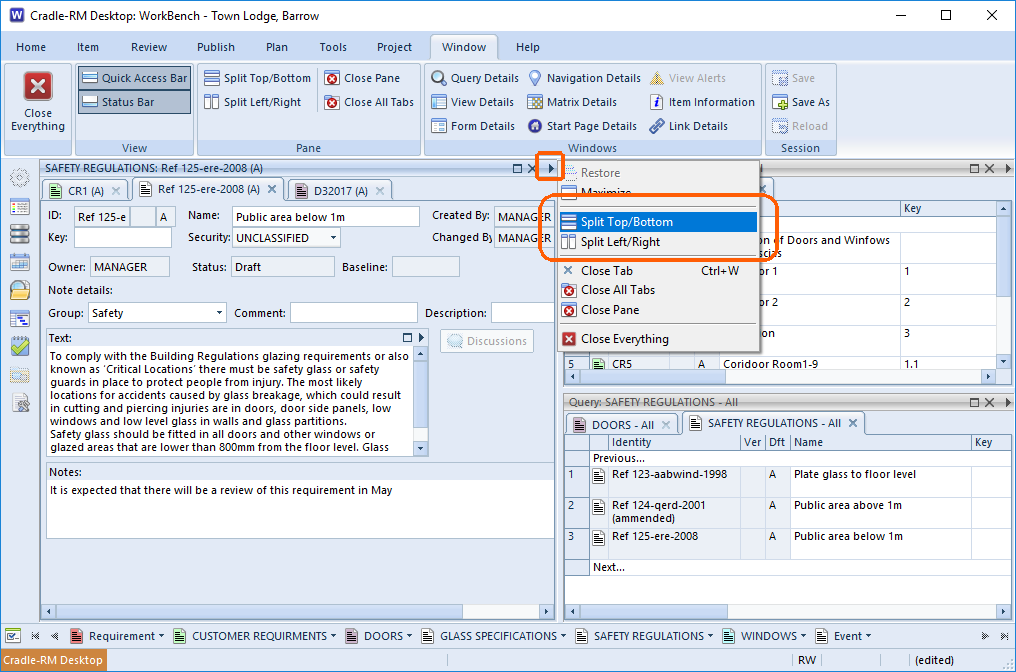Click the Discussions button

pyautogui.click(x=487, y=342)
